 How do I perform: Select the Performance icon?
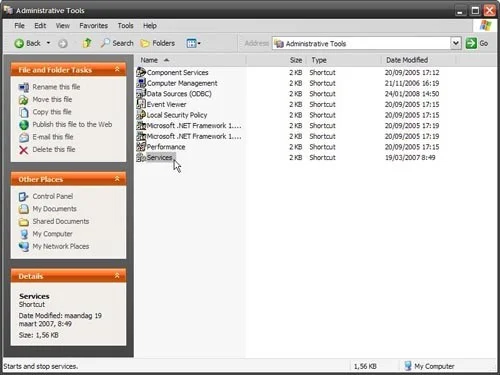[141, 147]
